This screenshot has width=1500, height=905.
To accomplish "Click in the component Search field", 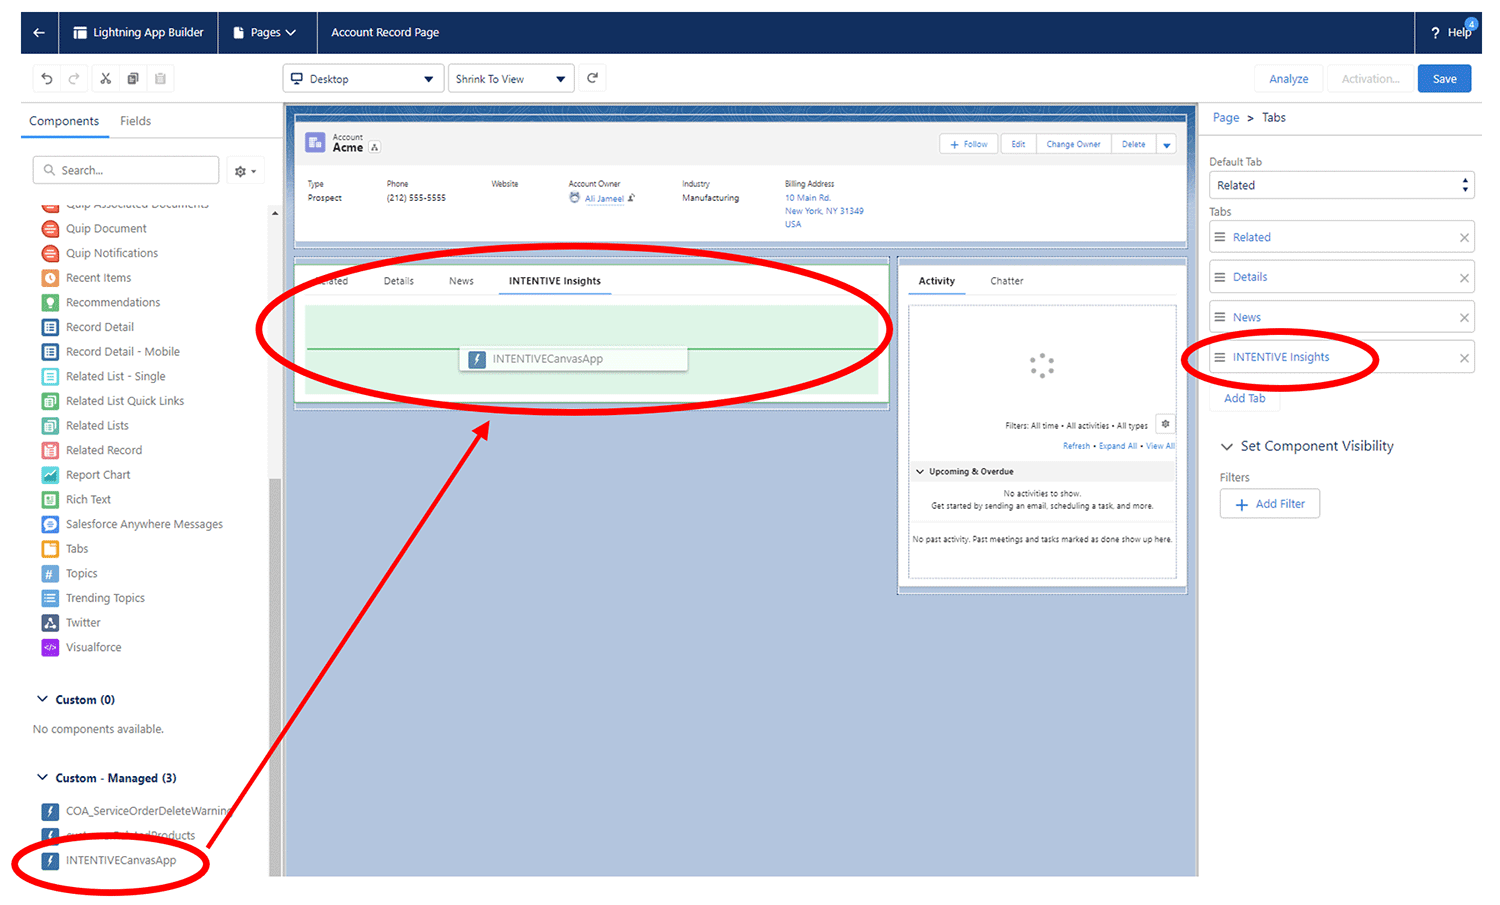I will pos(126,170).
